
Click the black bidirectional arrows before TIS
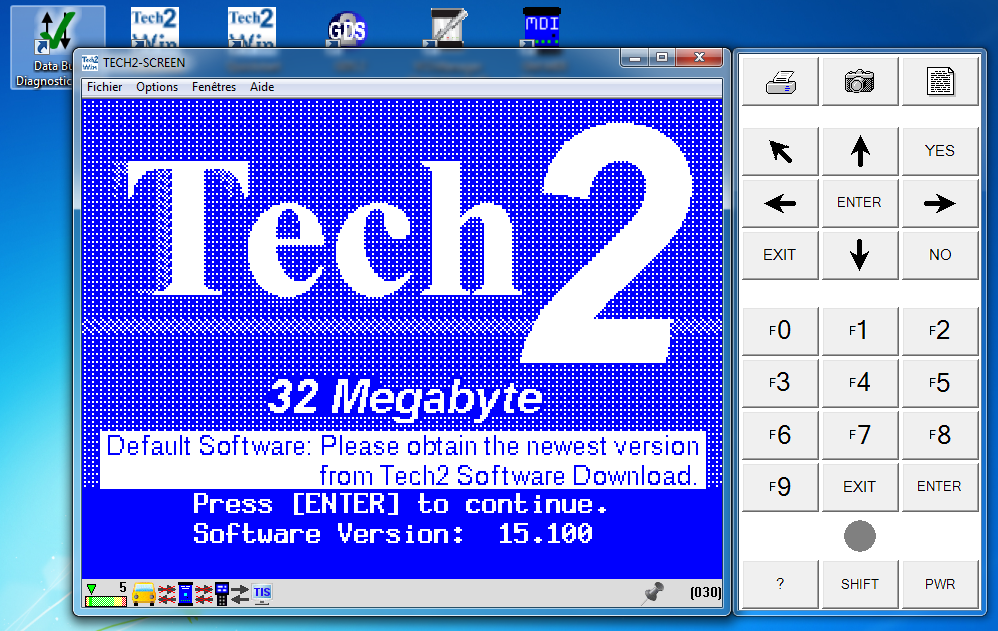(x=240, y=594)
